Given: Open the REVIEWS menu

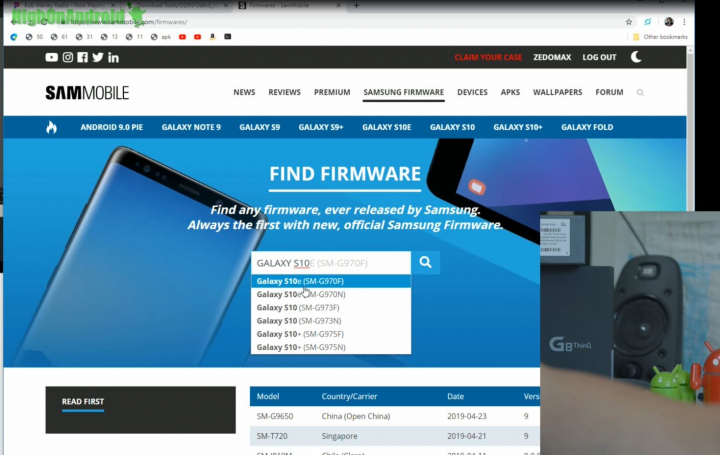Looking at the screenshot, I should tap(284, 92).
